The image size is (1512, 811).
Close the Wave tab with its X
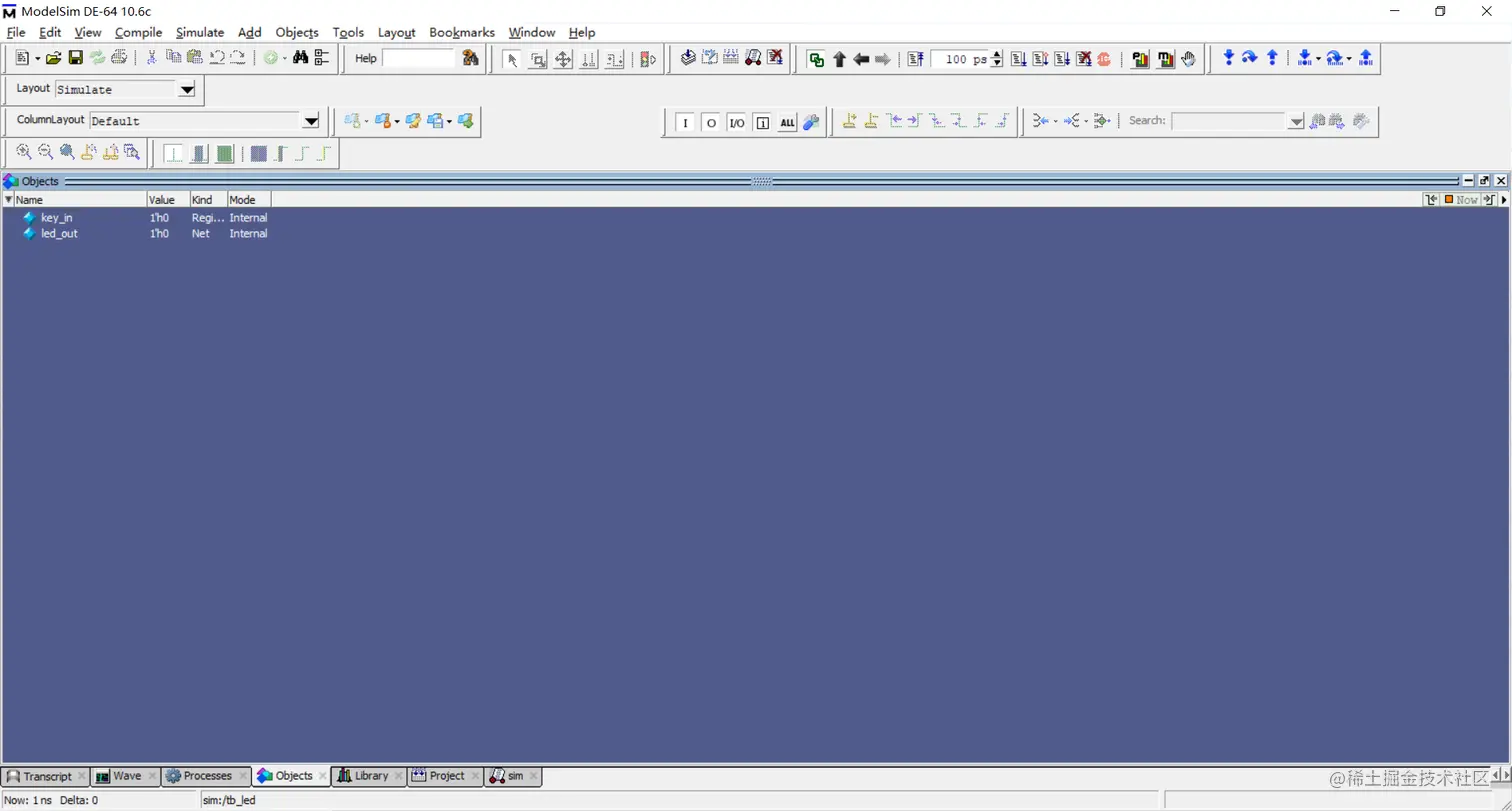coord(152,776)
